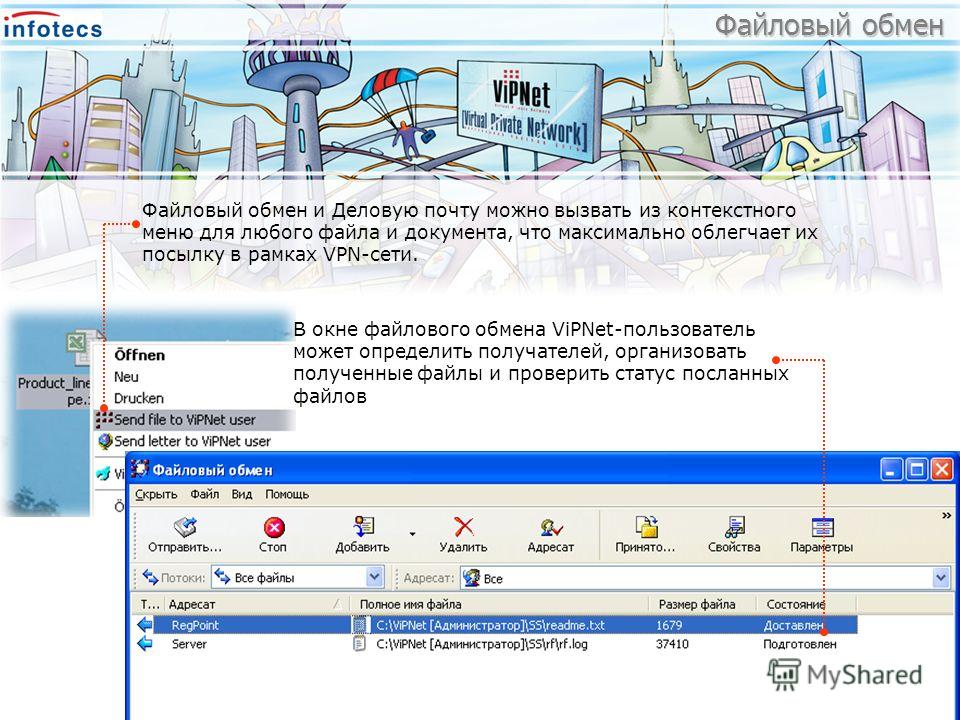The image size is (960, 720).
Task: Maximize the Файловый обмен window
Action: coord(917,470)
